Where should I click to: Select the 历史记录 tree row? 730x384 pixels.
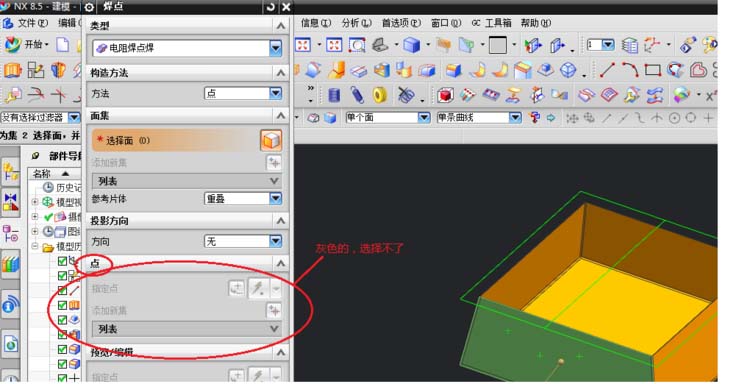pos(62,187)
